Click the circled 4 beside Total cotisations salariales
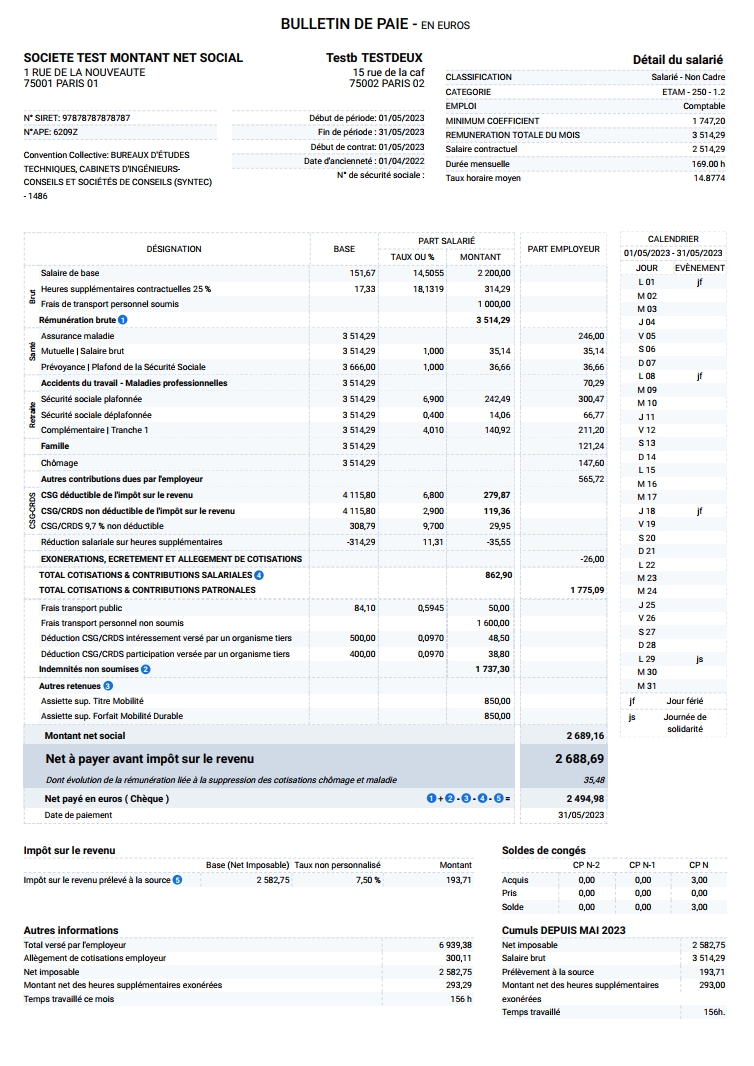 point(259,576)
